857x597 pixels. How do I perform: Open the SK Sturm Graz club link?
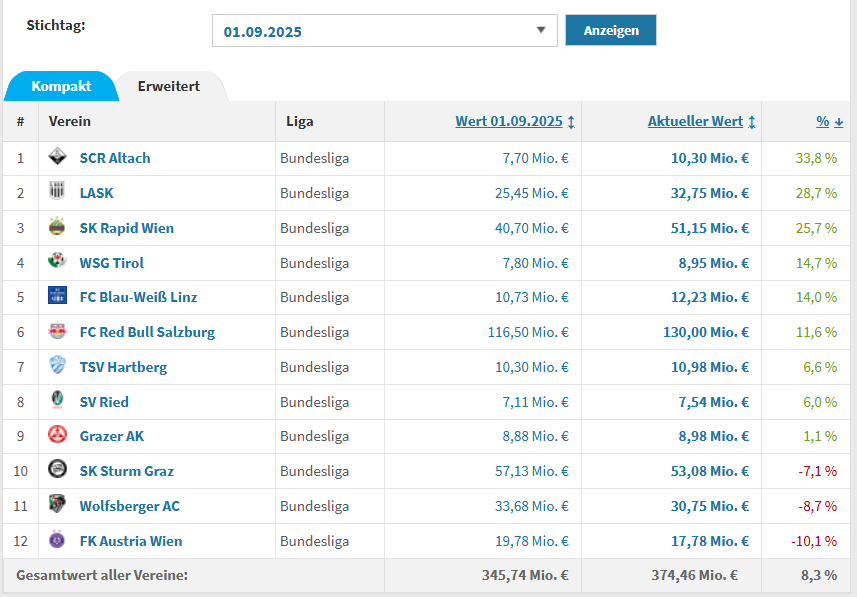(x=126, y=471)
